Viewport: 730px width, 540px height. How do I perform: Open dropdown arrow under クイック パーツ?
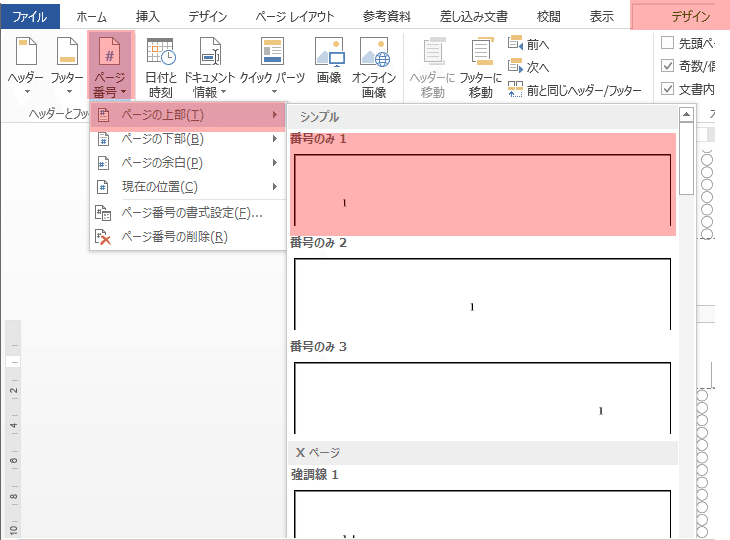(x=274, y=92)
